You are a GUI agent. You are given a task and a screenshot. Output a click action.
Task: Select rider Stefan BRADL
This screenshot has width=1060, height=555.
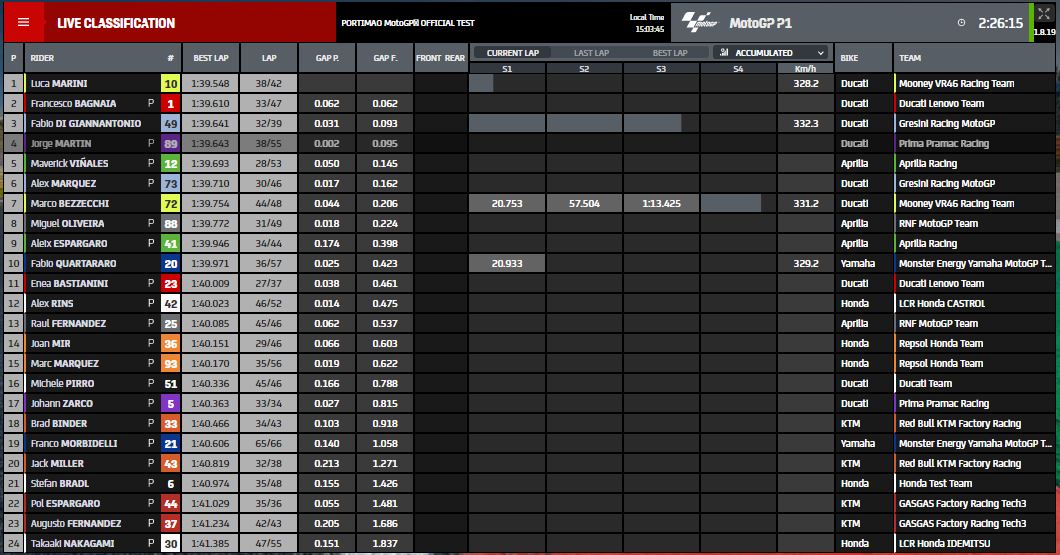tap(59, 483)
